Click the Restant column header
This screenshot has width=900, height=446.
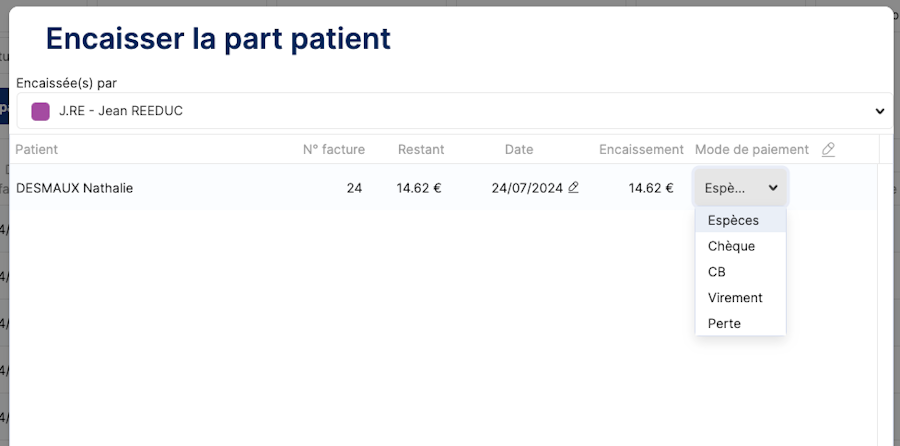tap(421, 150)
